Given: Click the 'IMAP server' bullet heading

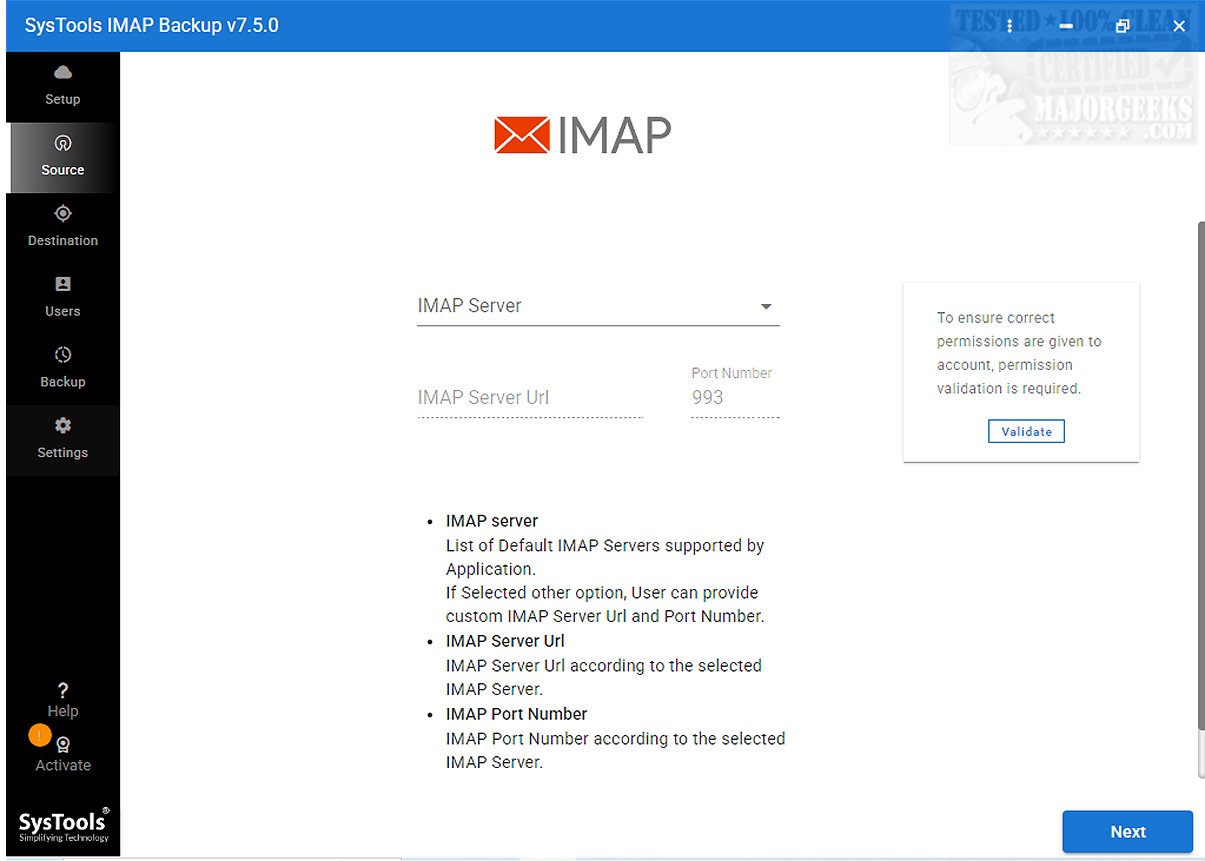Looking at the screenshot, I should 492,521.
